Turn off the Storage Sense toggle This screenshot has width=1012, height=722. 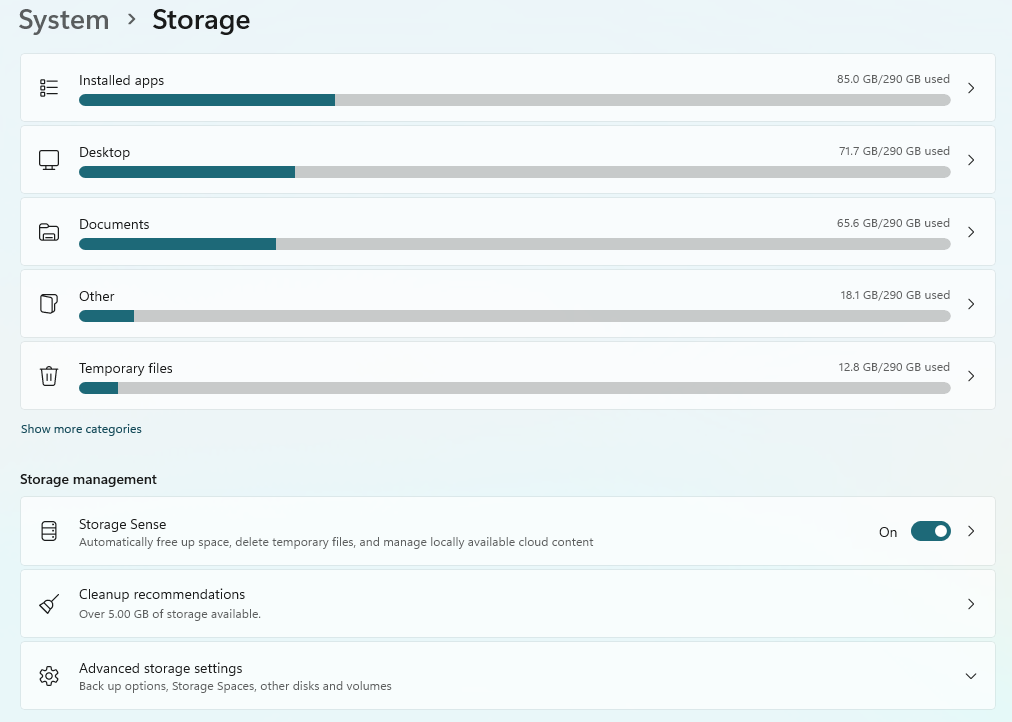click(x=931, y=531)
